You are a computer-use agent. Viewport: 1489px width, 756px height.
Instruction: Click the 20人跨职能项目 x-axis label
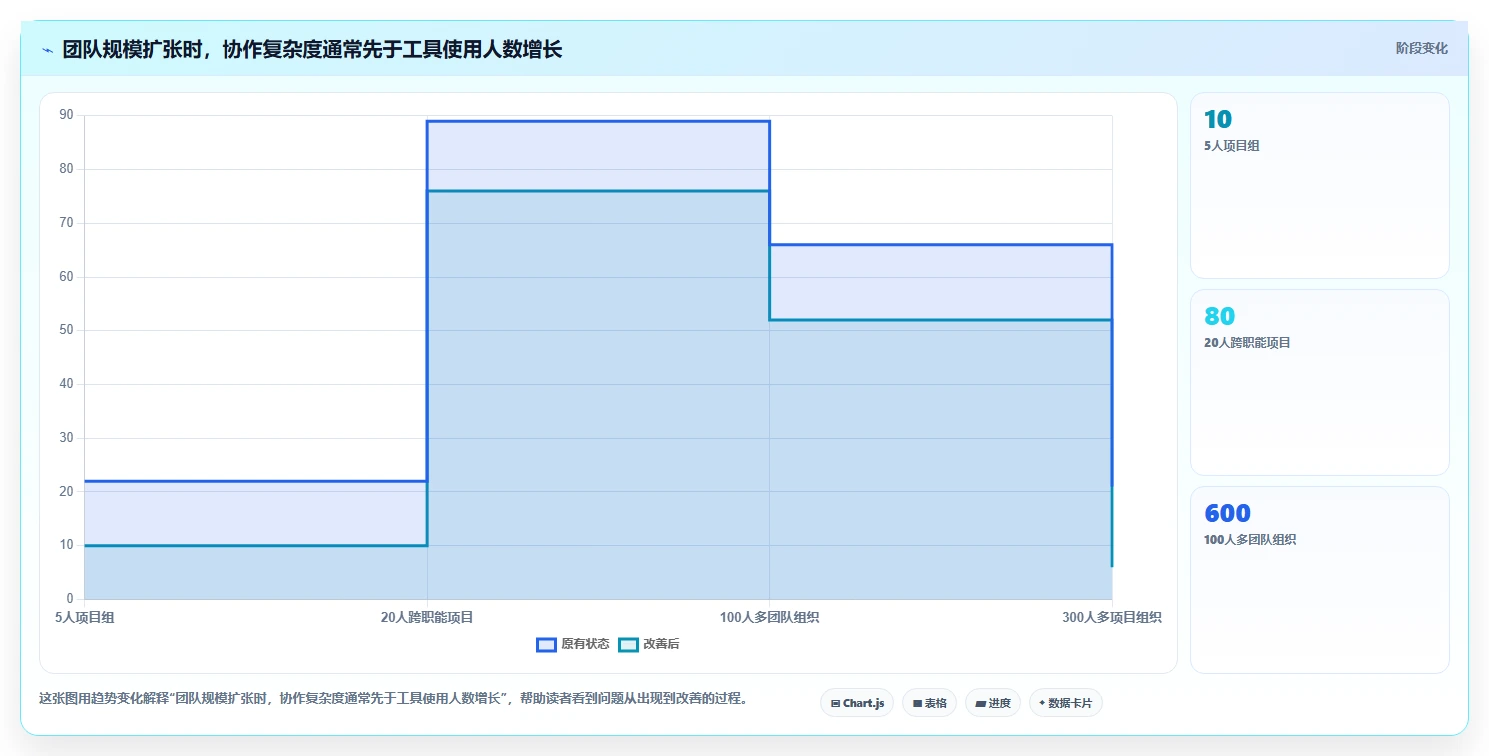click(x=427, y=618)
